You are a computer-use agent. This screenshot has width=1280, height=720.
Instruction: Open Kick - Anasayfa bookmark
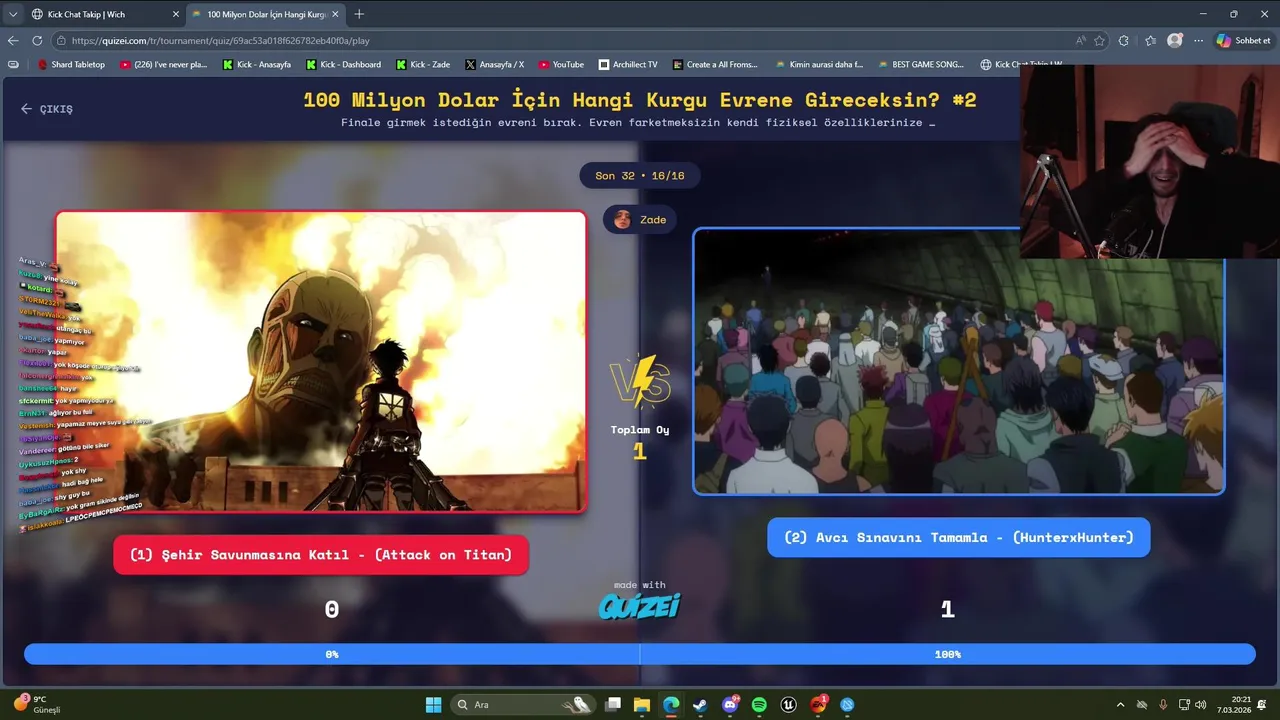point(257,64)
